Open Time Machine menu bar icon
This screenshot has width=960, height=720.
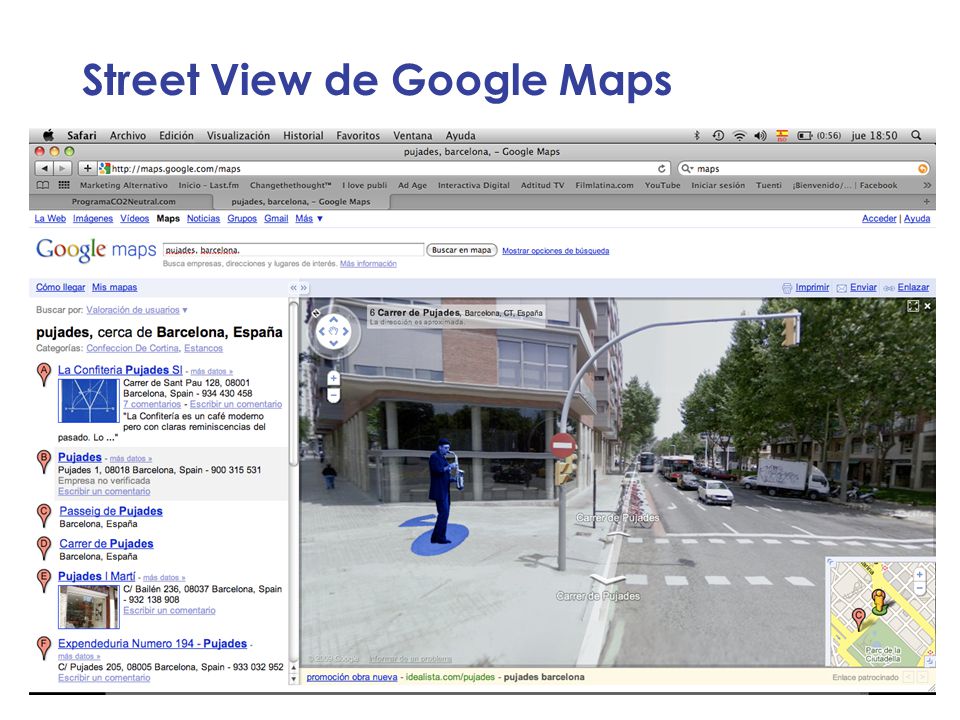tap(718, 135)
